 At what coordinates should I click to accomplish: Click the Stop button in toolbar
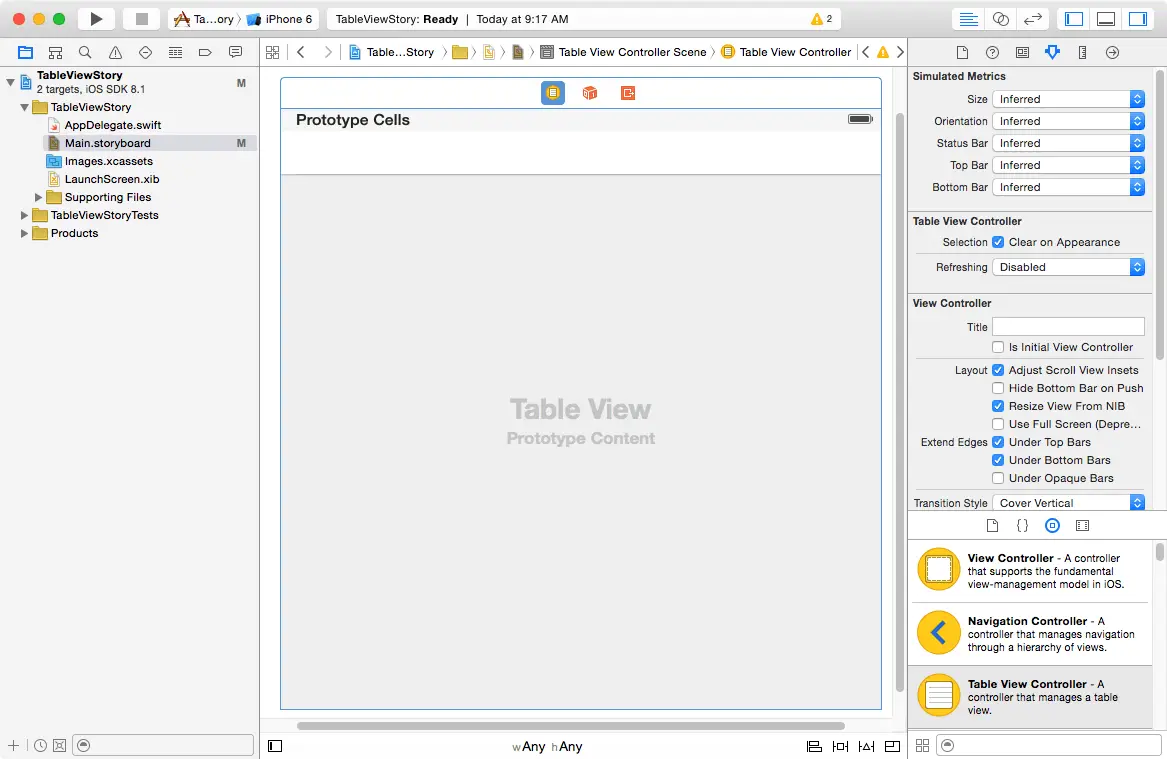click(x=141, y=19)
